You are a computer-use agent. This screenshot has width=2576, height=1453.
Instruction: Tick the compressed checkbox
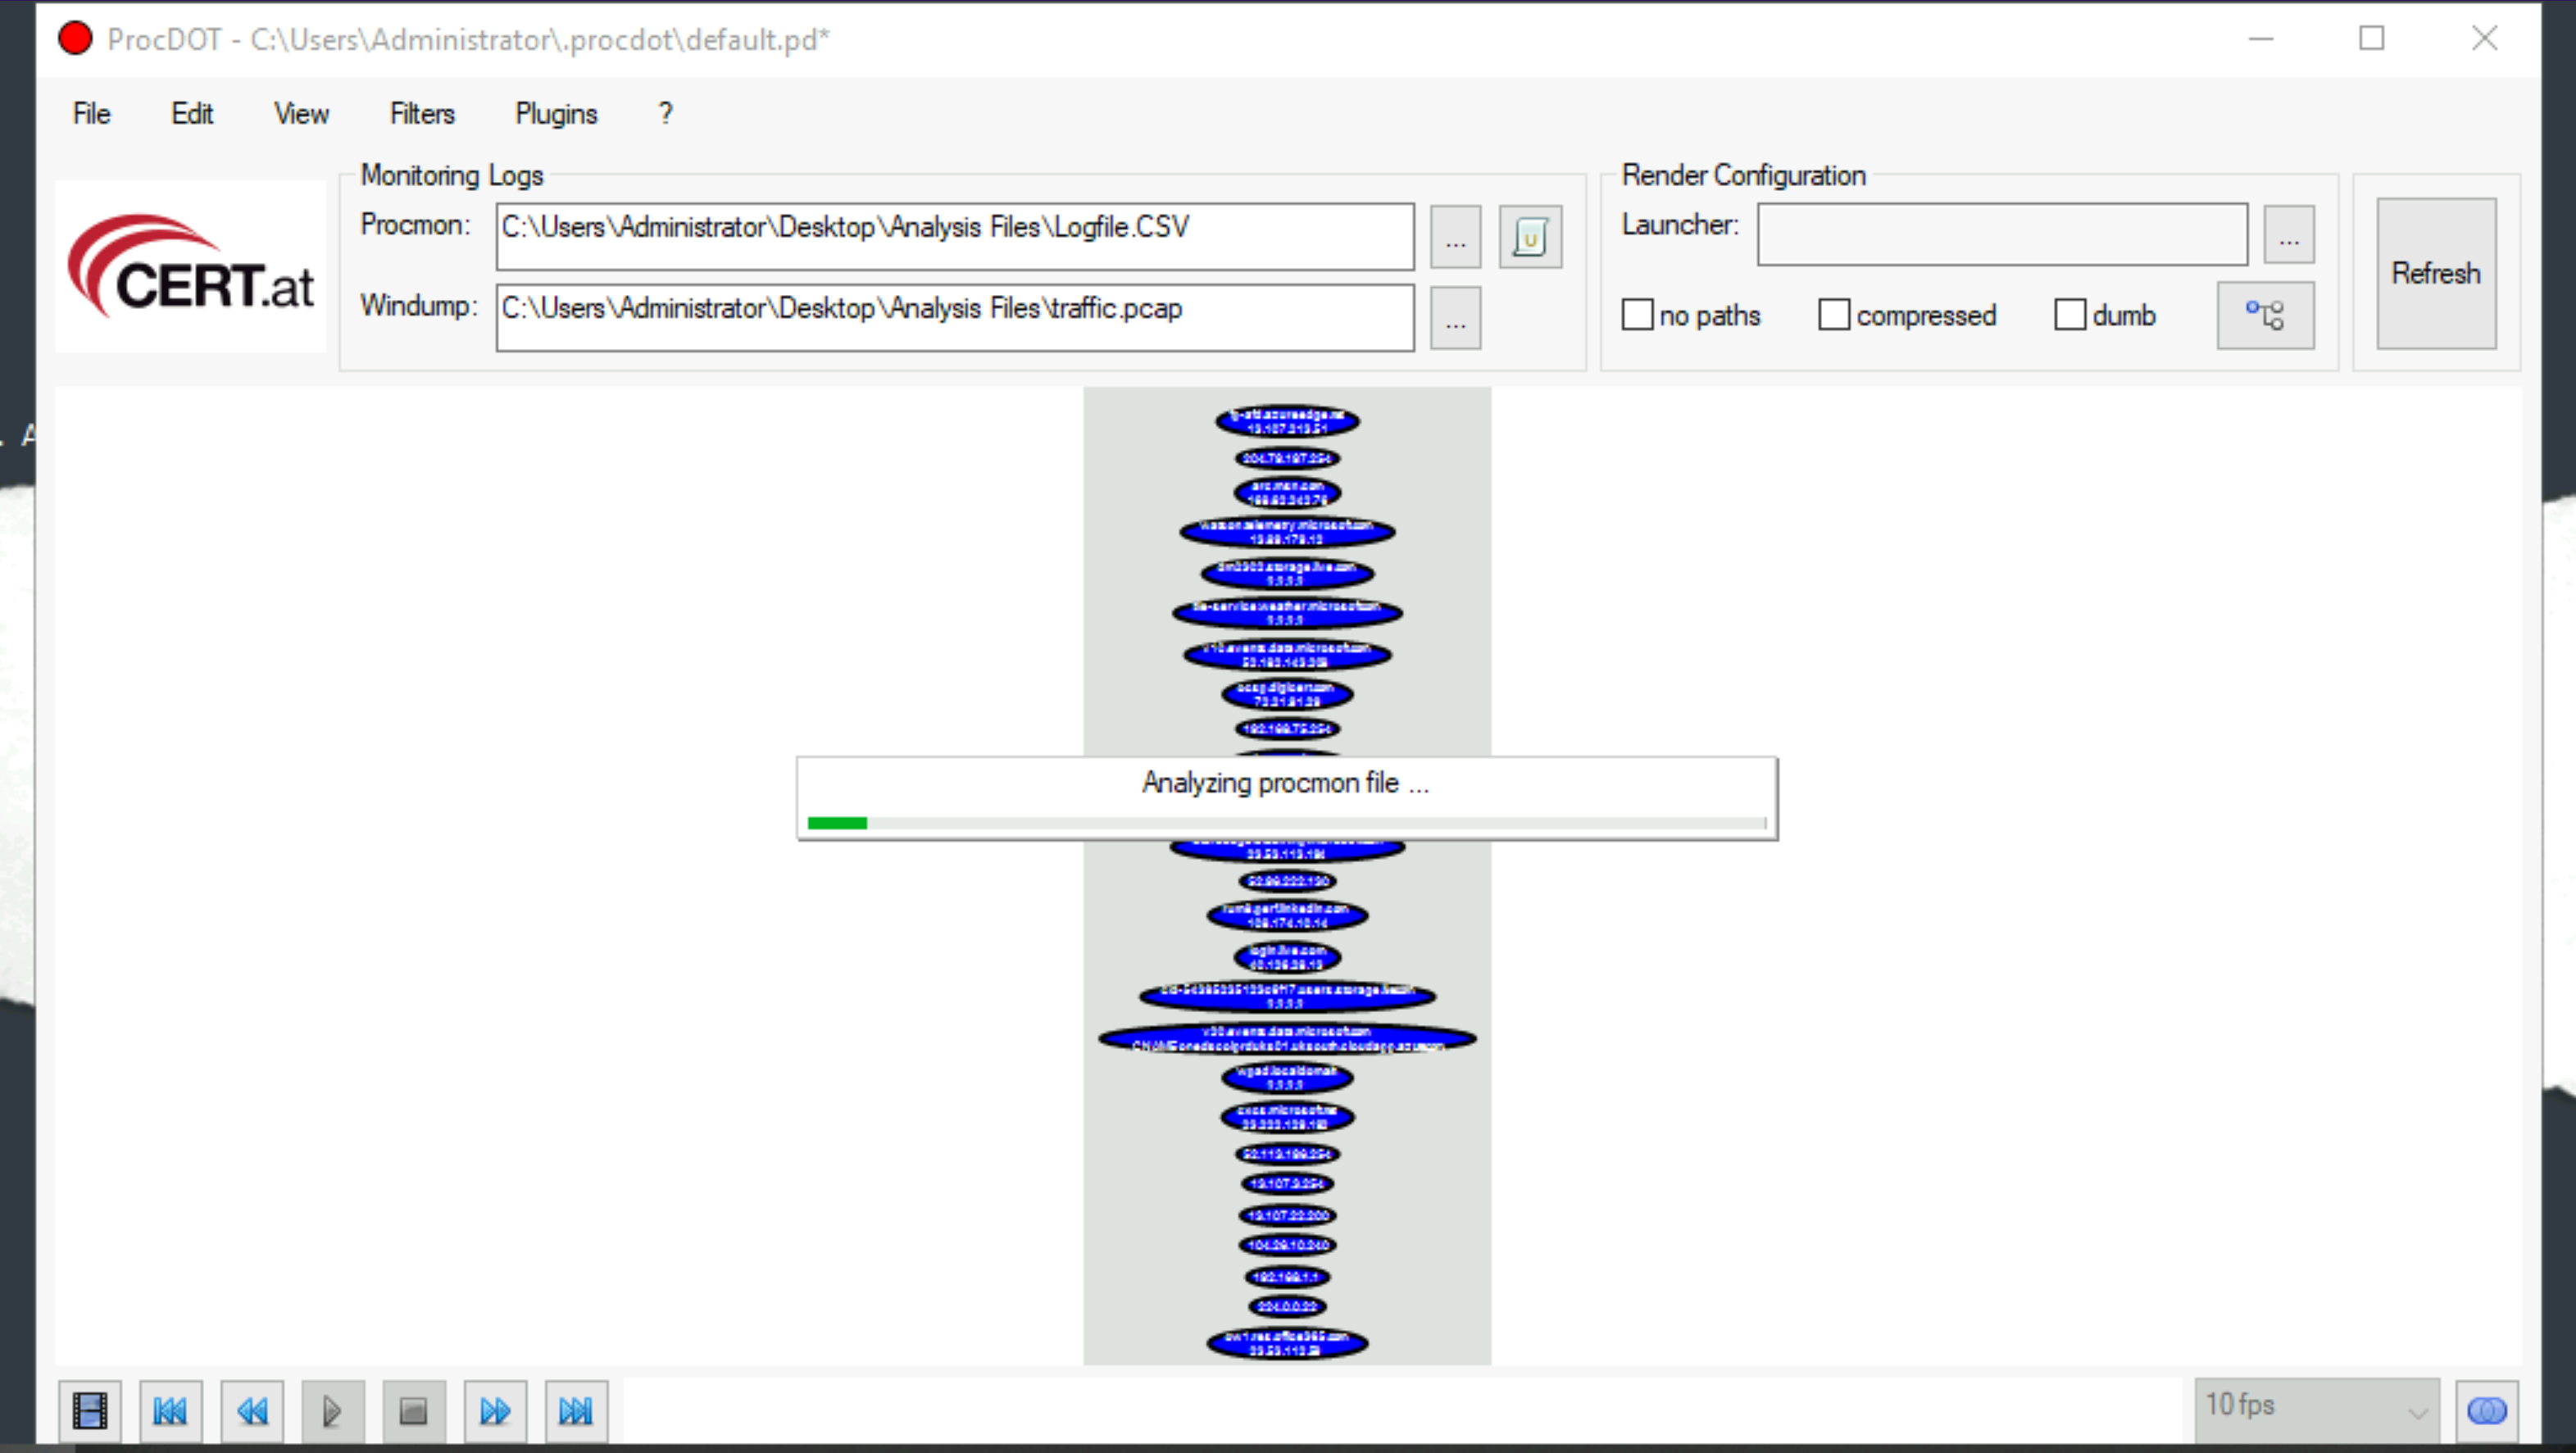[1833, 315]
